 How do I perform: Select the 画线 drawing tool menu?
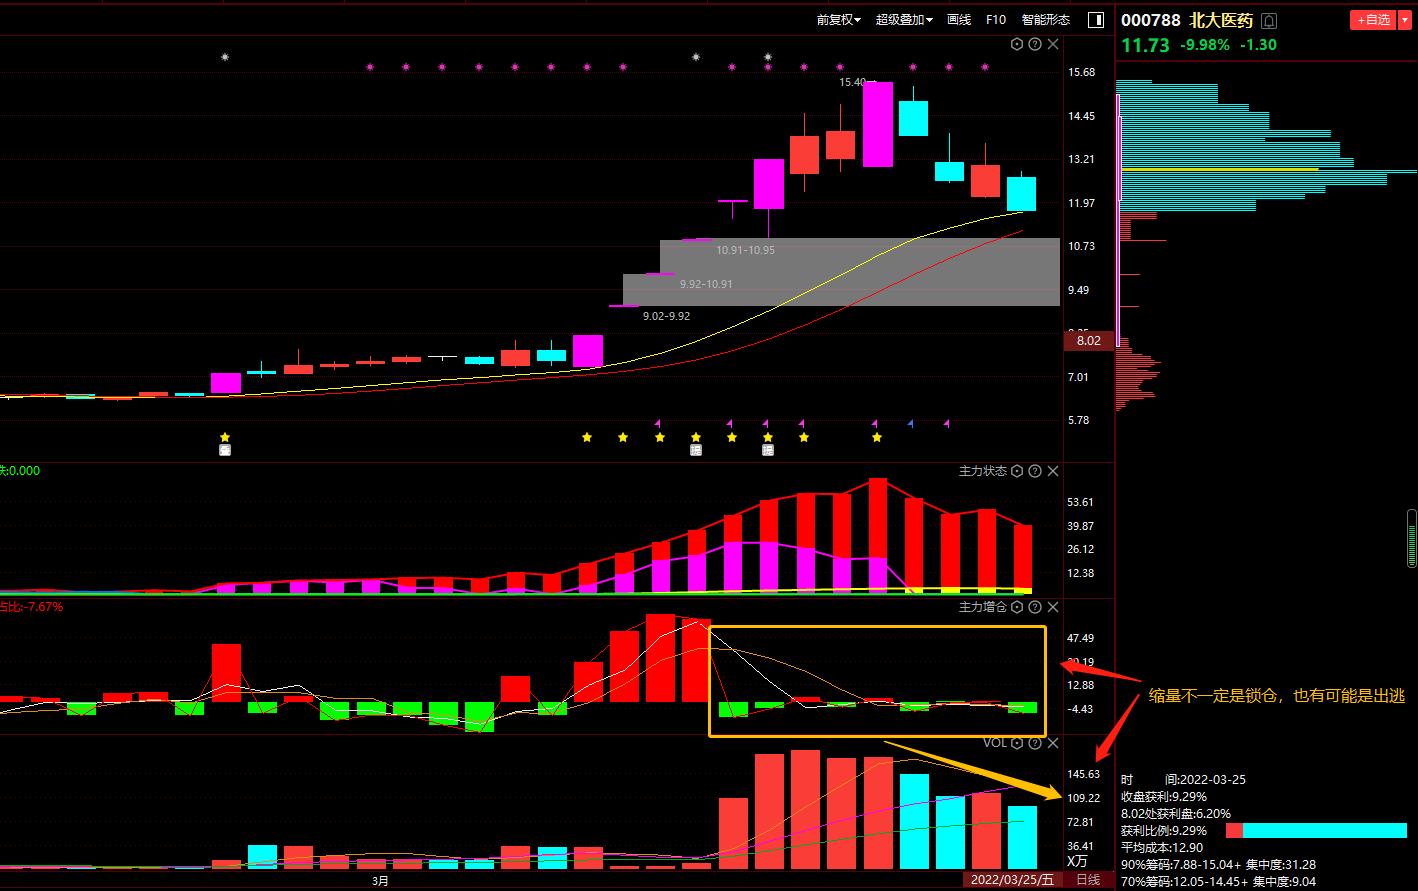tap(959, 20)
